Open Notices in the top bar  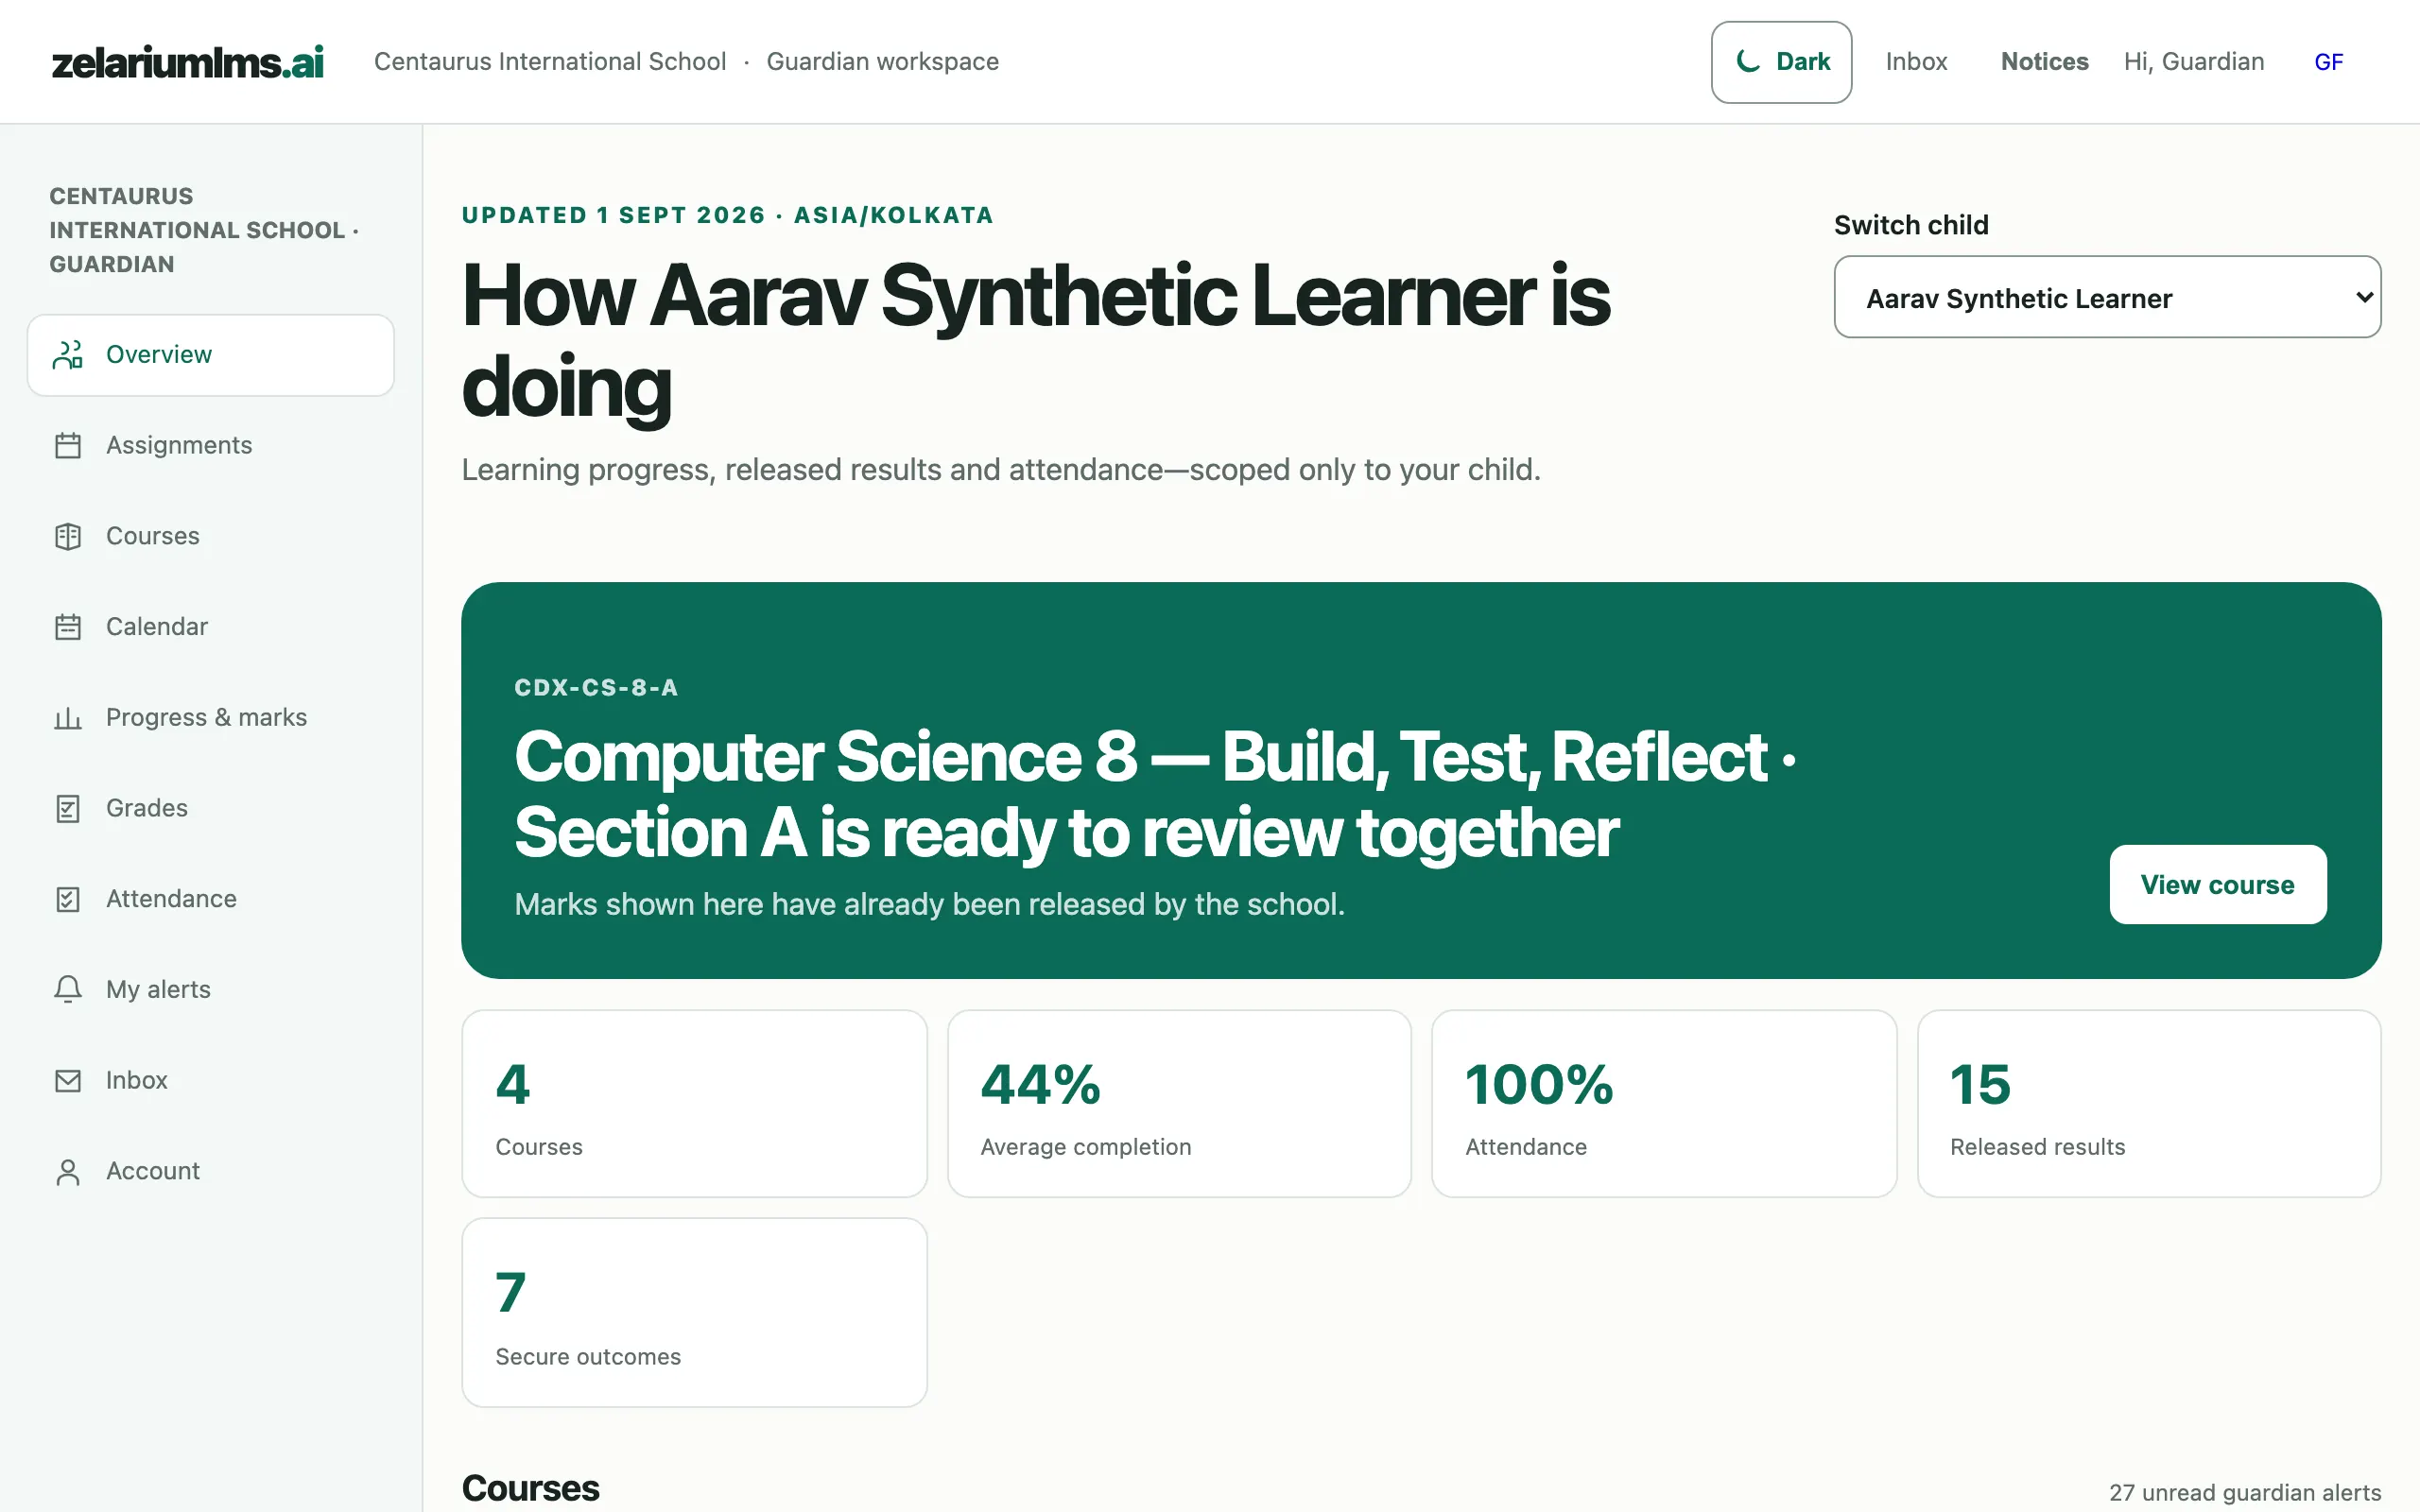point(2044,62)
